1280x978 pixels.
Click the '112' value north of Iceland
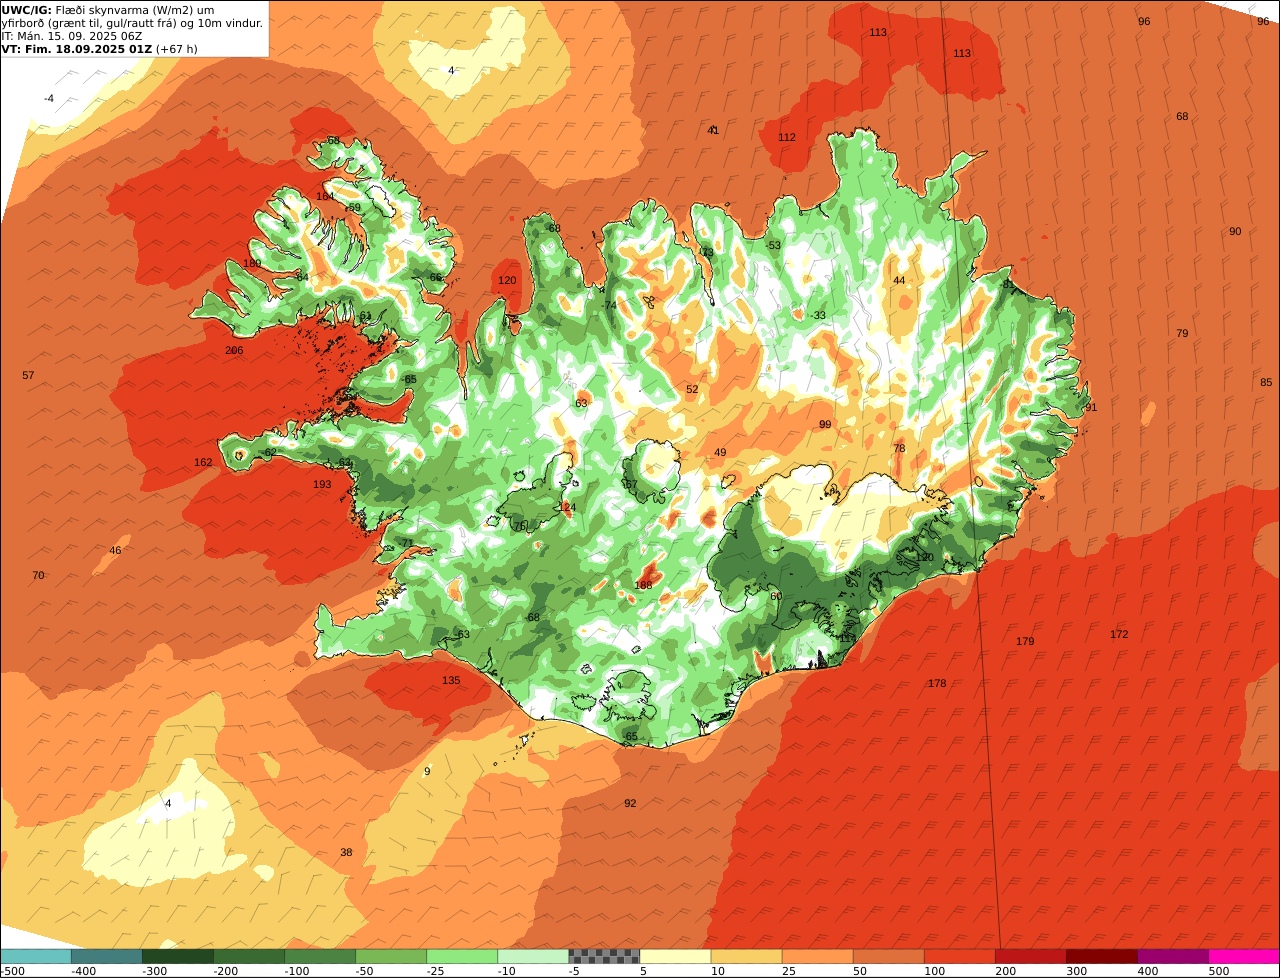pos(787,138)
